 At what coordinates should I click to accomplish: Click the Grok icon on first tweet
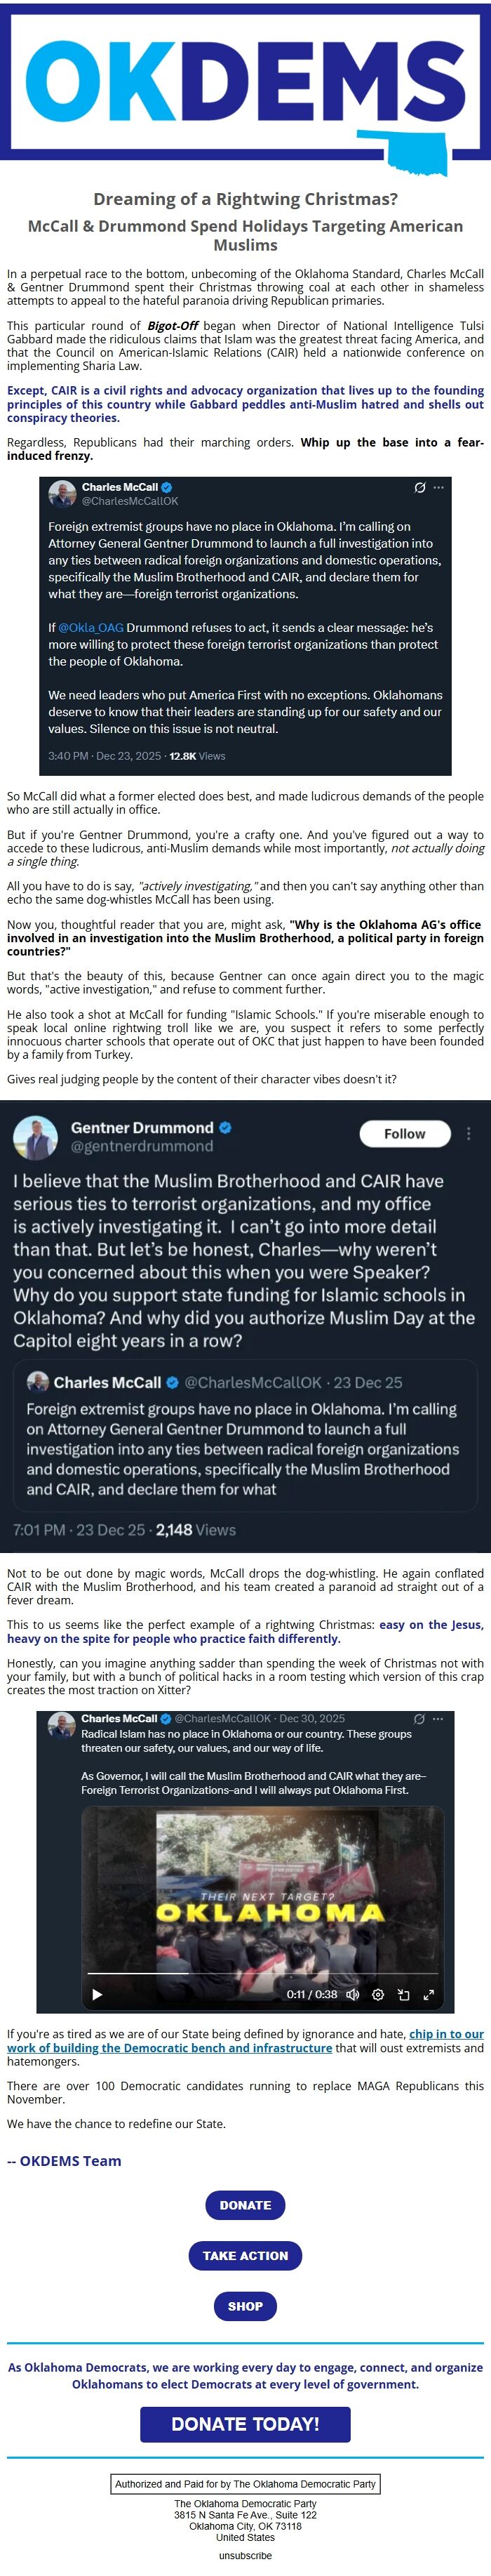point(420,487)
